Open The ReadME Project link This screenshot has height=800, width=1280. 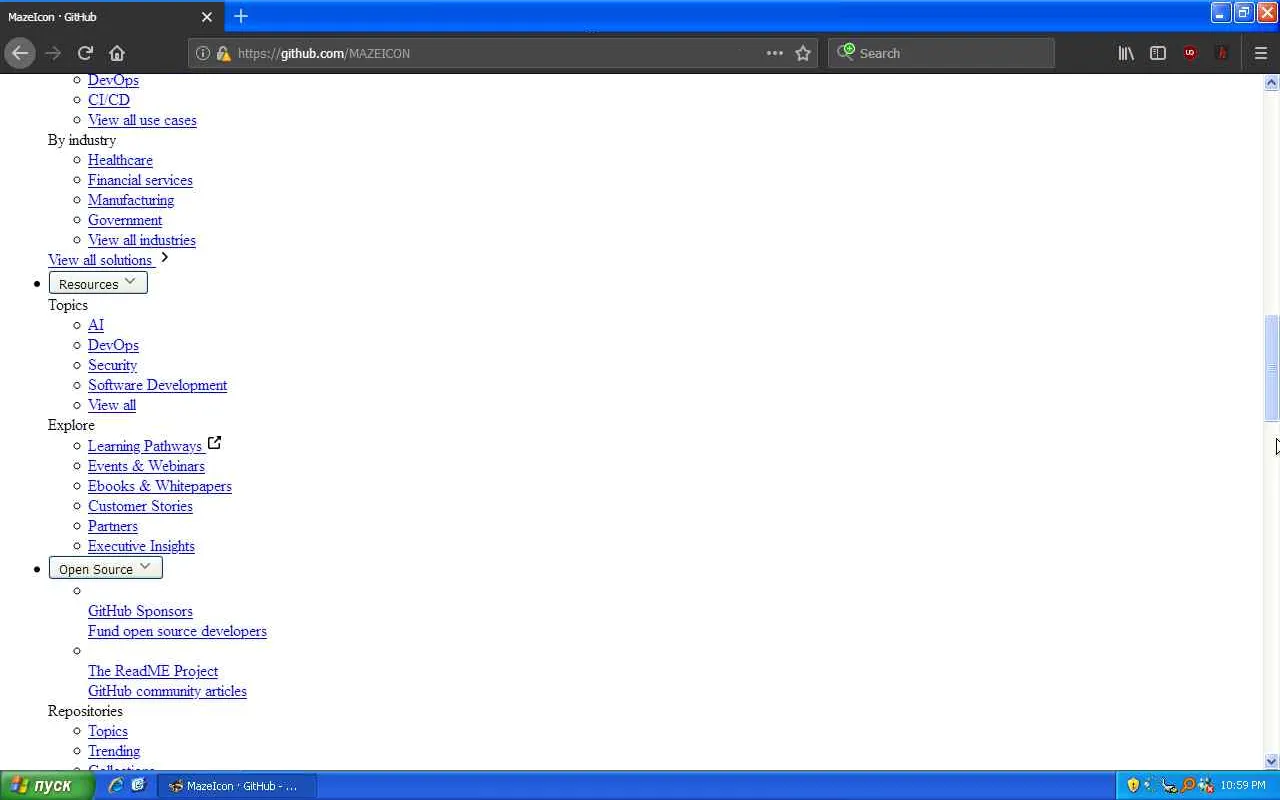tap(153, 671)
